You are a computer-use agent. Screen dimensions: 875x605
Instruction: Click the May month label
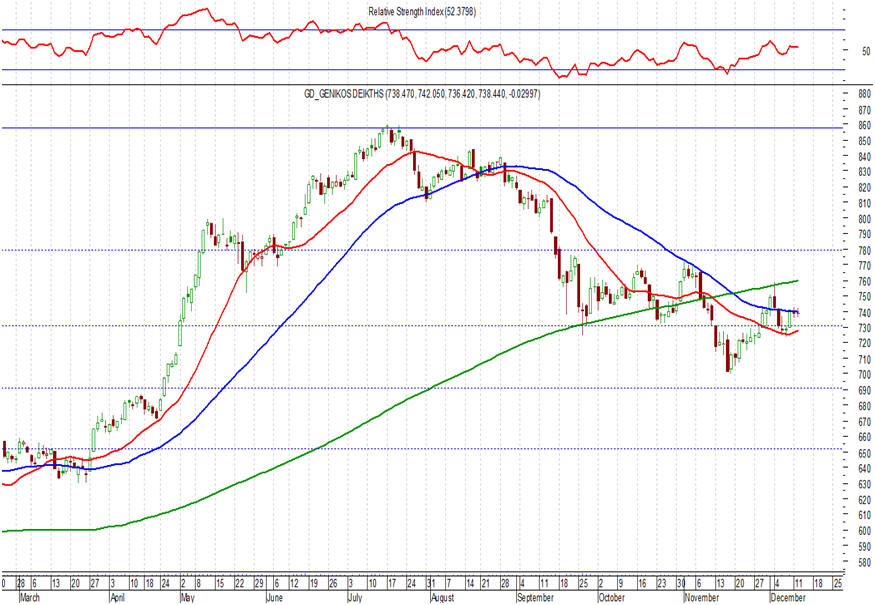188,597
